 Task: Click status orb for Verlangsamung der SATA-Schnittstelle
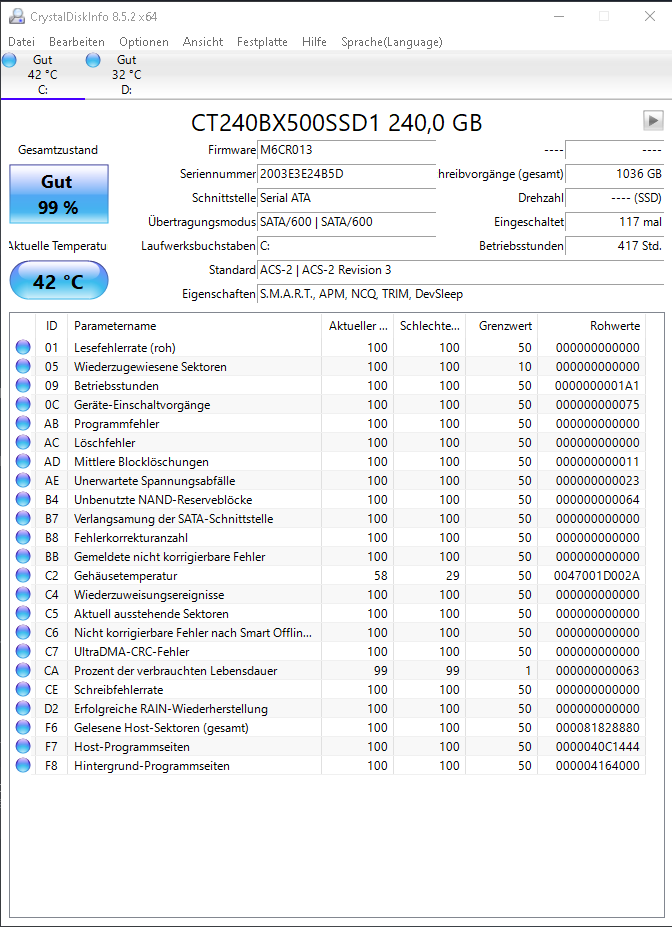click(23, 518)
